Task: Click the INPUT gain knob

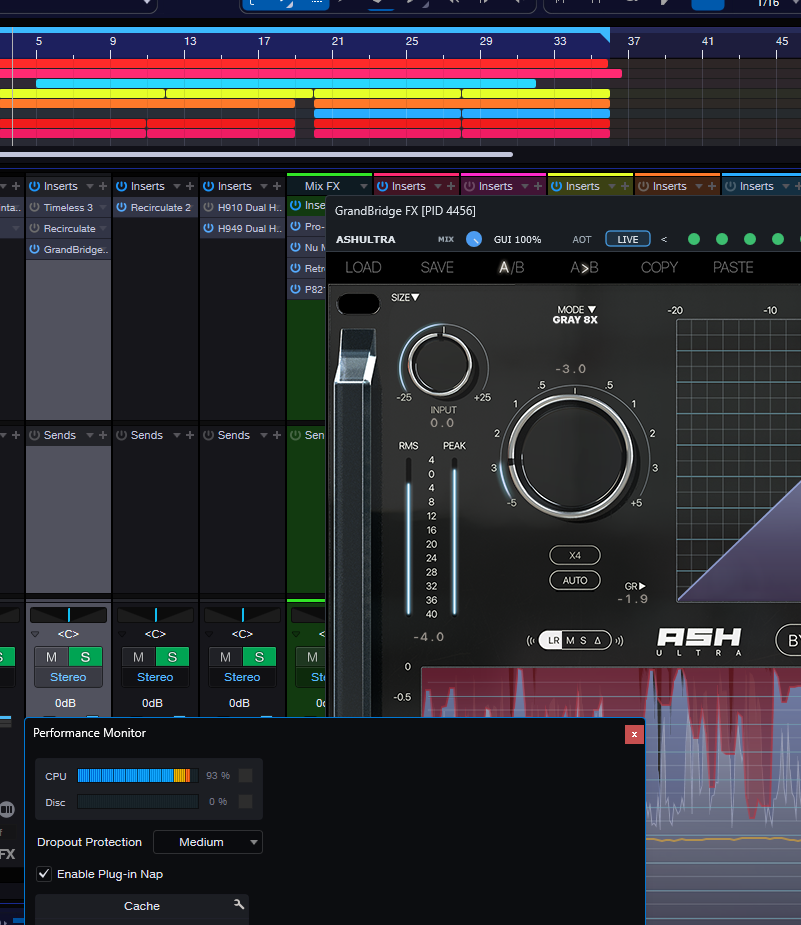Action: (441, 363)
